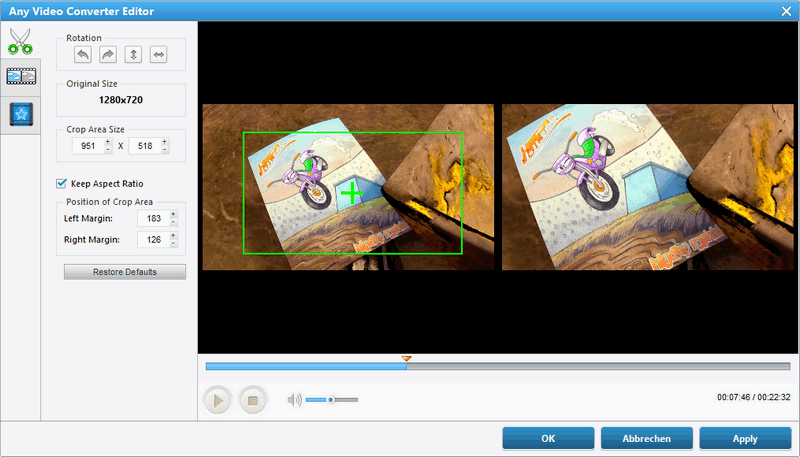
Task: Decrease Right Margin value
Action: coord(173,243)
